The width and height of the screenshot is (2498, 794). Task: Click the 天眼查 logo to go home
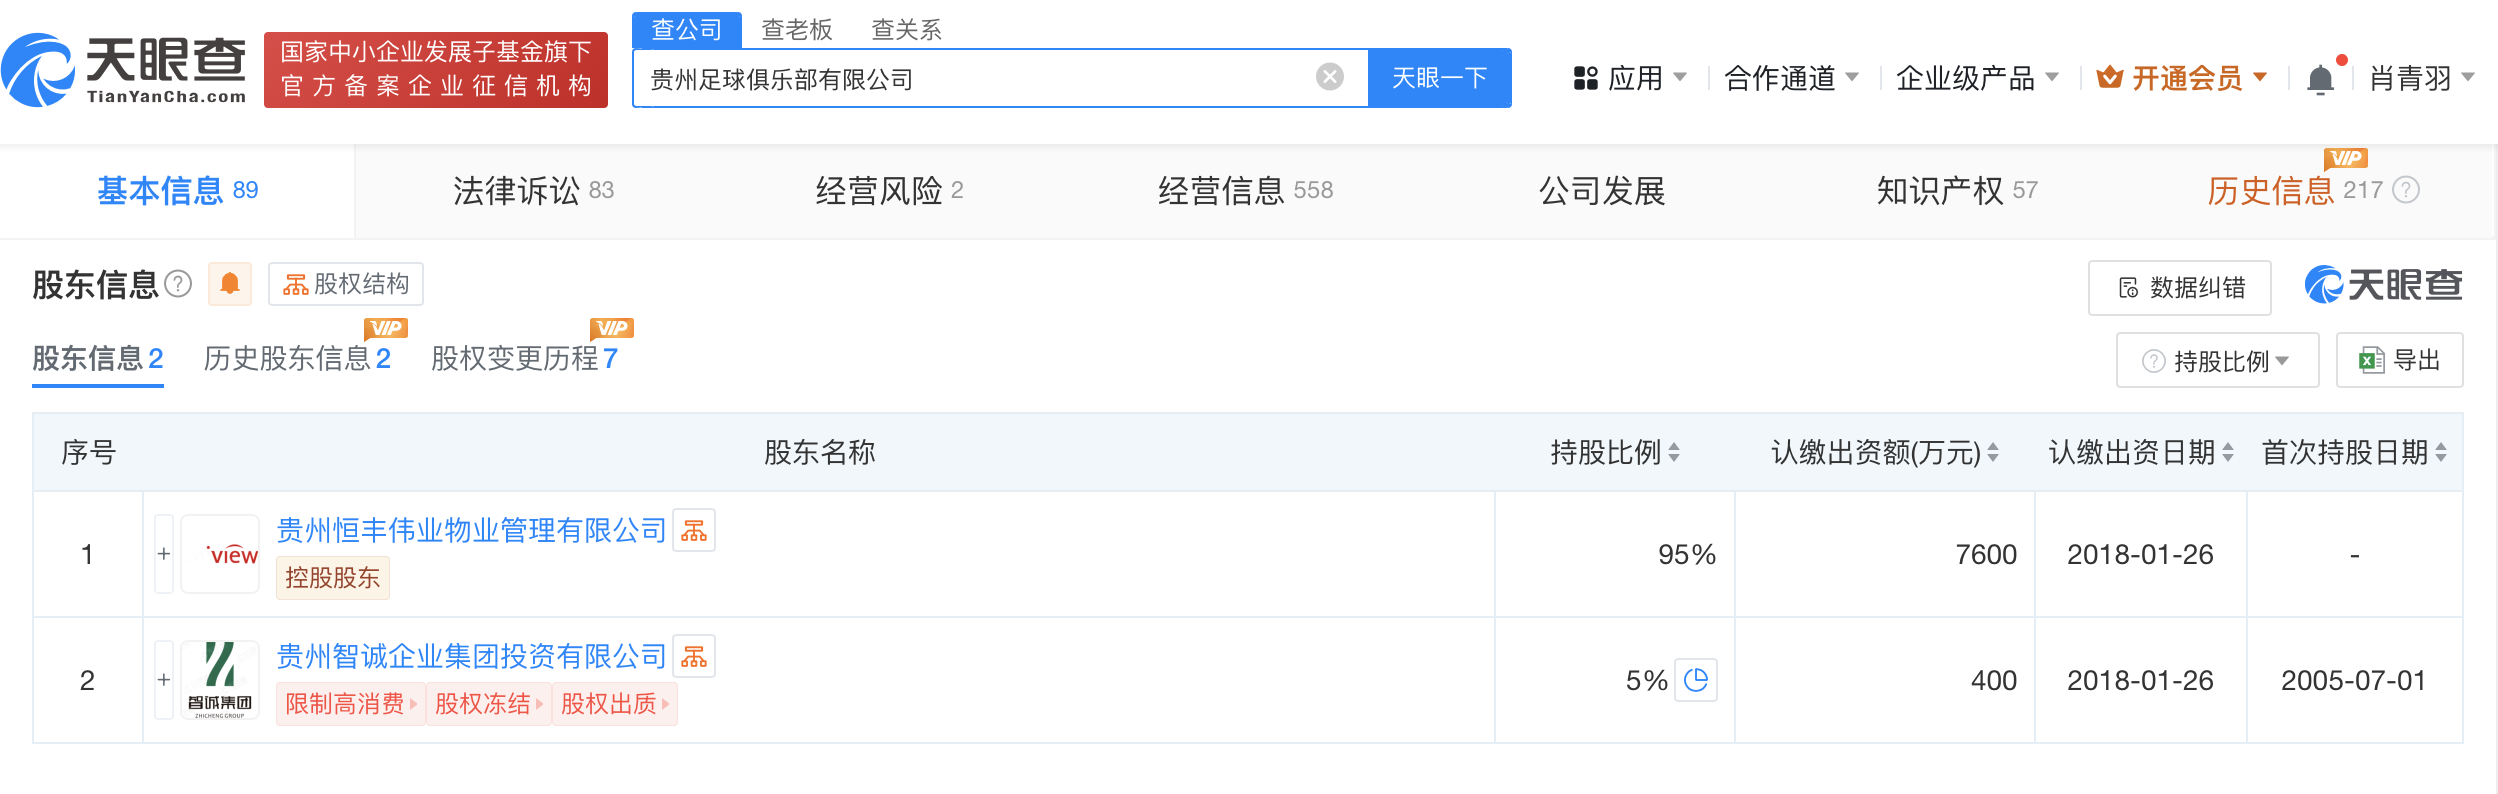tap(125, 70)
